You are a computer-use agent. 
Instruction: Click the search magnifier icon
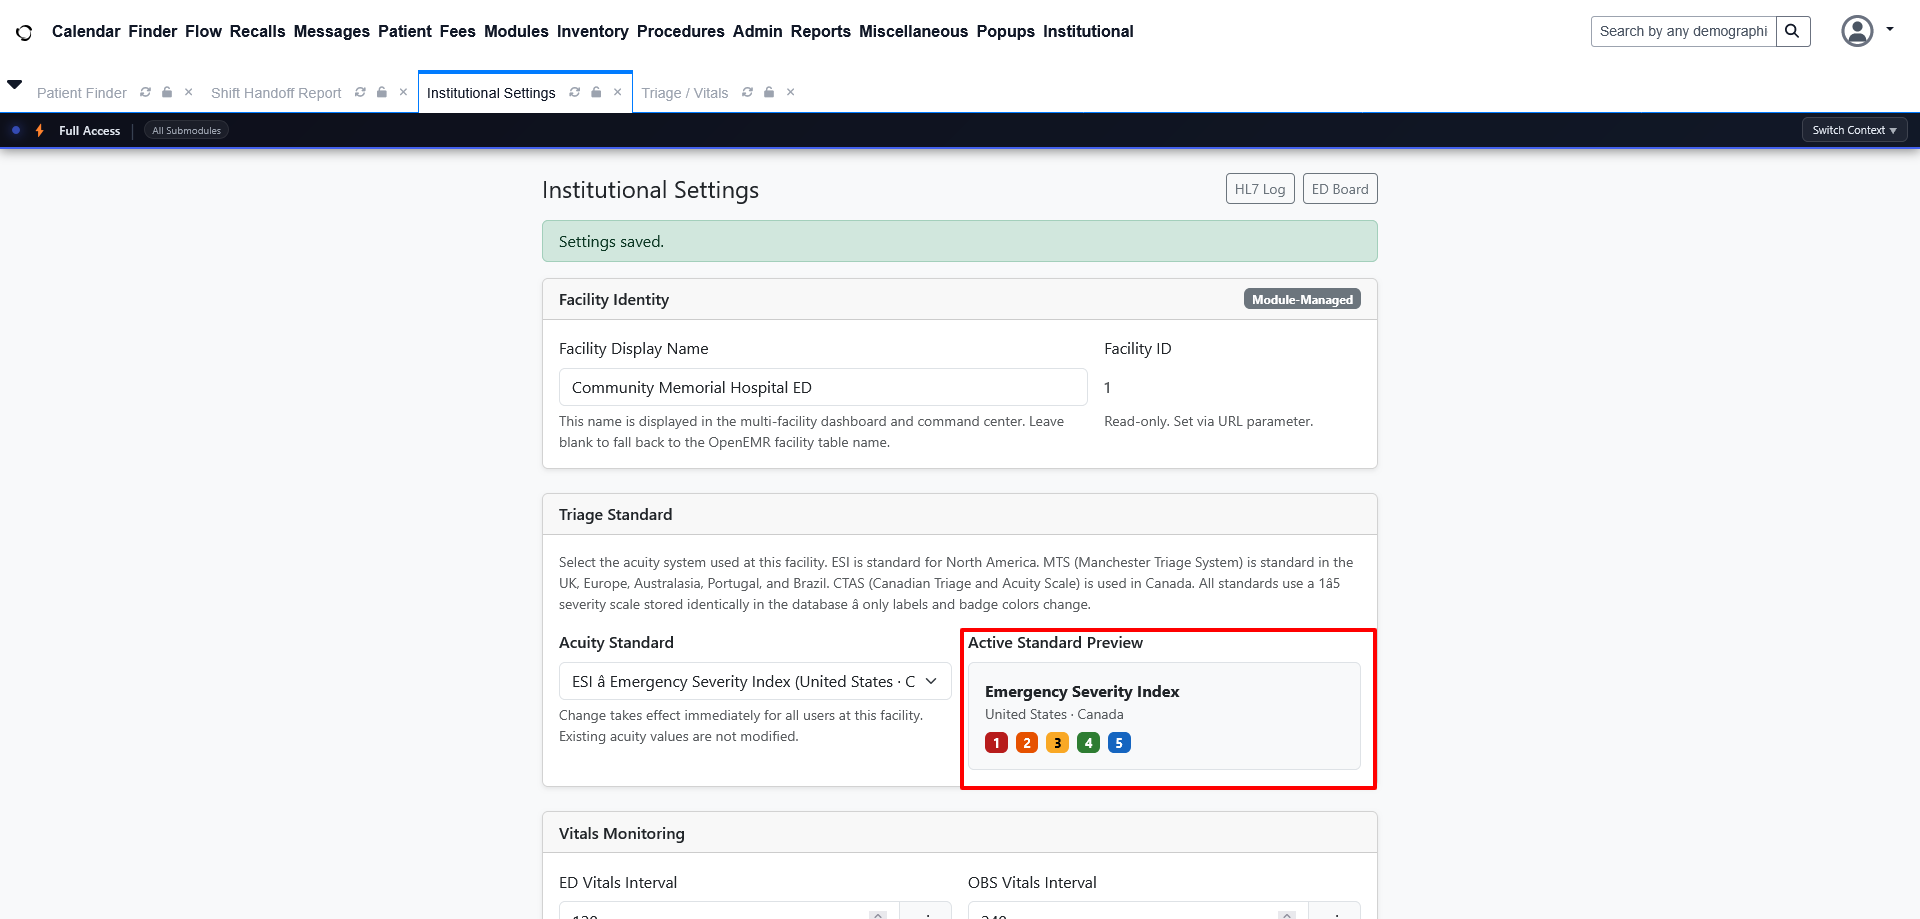click(x=1792, y=31)
